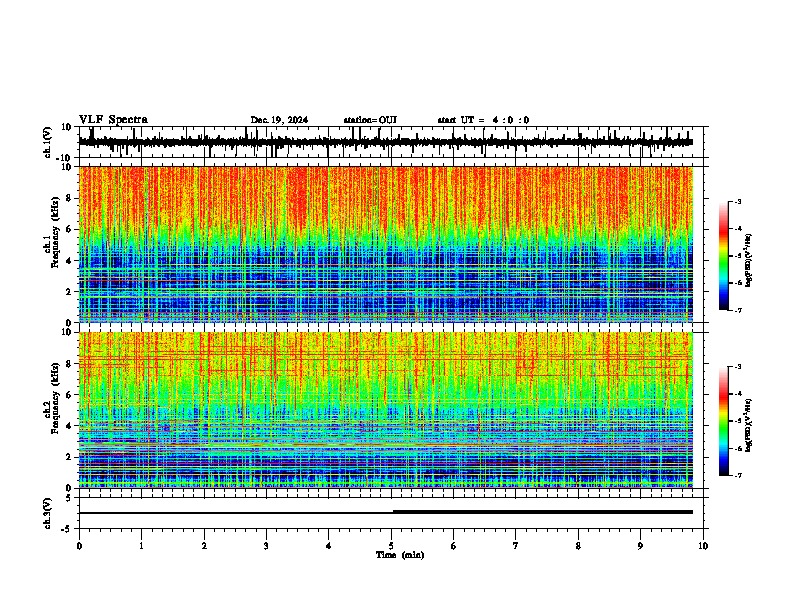Click the ch.1 "Frequency (kHz)" axis label

(x=55, y=232)
